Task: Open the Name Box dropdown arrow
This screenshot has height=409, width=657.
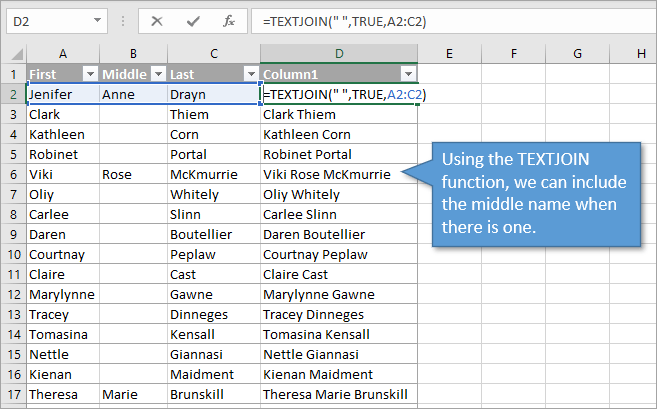Action: click(97, 21)
